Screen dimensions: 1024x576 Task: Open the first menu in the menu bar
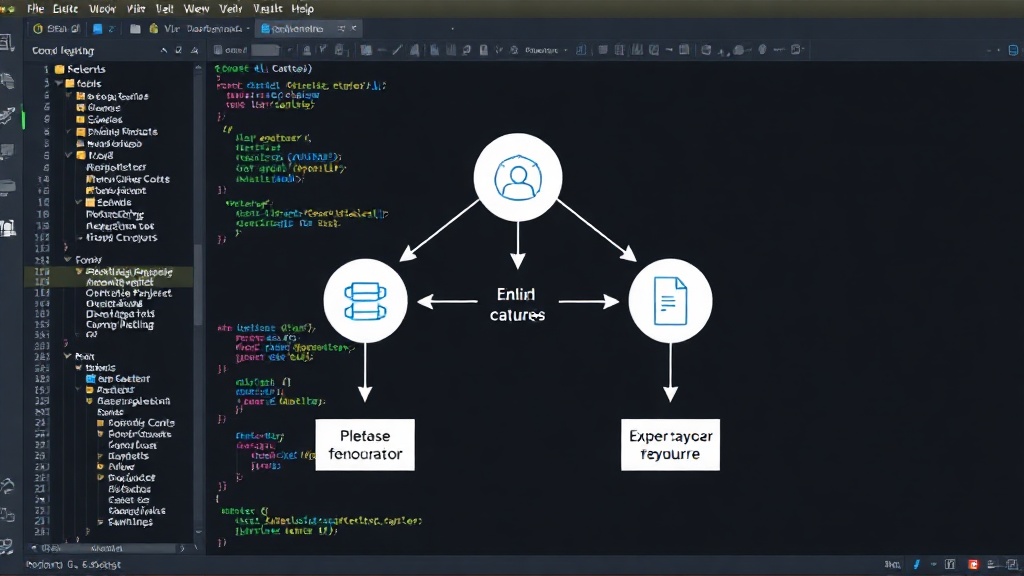click(x=35, y=8)
